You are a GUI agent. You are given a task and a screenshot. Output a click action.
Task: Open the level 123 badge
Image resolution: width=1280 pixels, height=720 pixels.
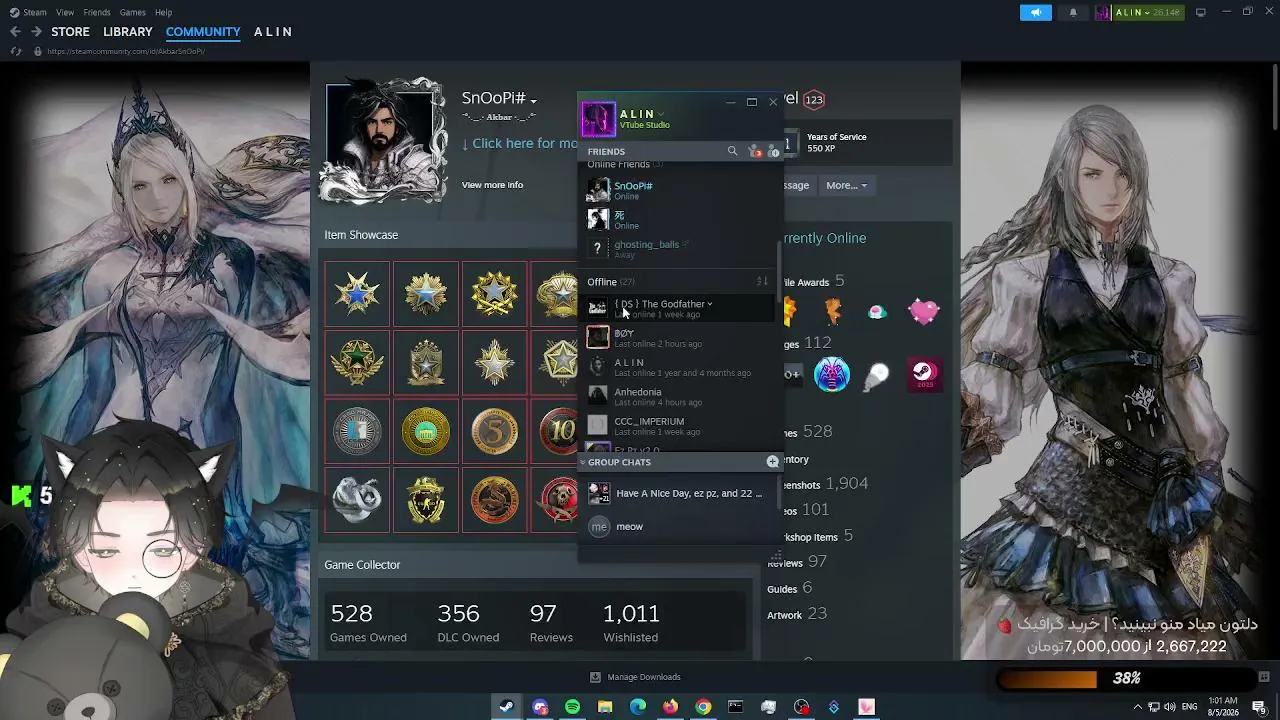[813, 100]
